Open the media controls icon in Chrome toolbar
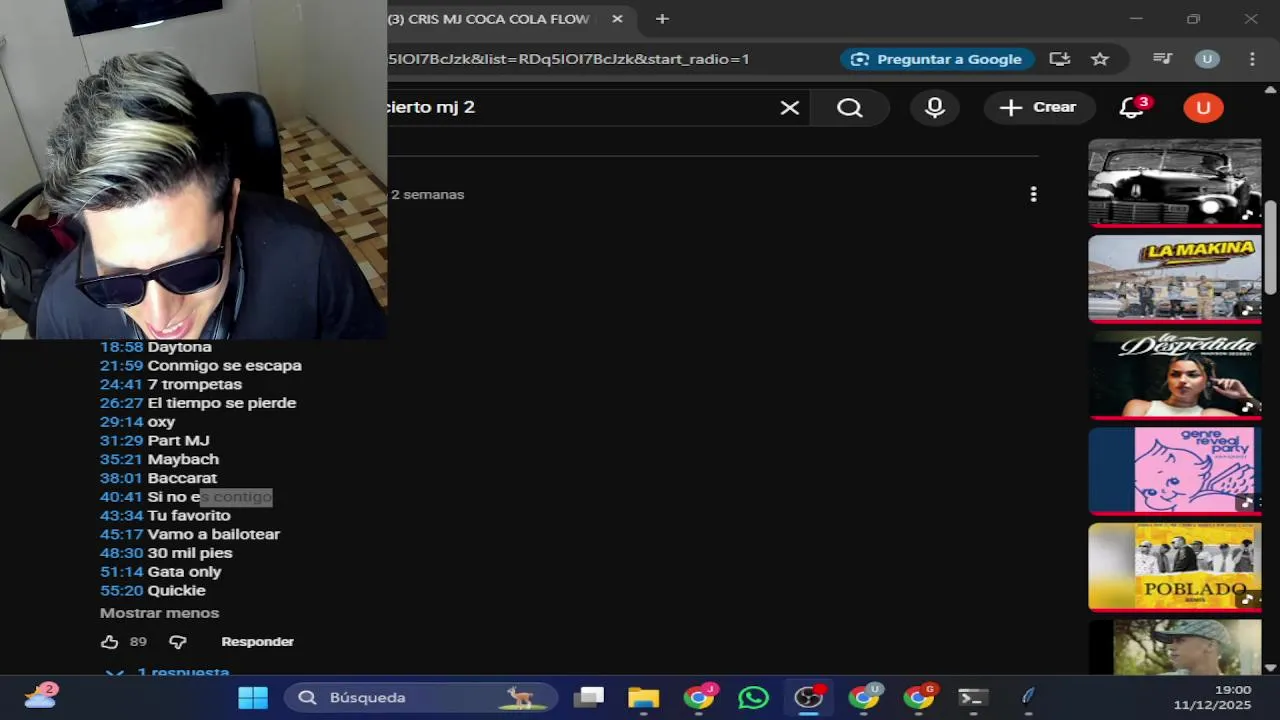 (1162, 59)
